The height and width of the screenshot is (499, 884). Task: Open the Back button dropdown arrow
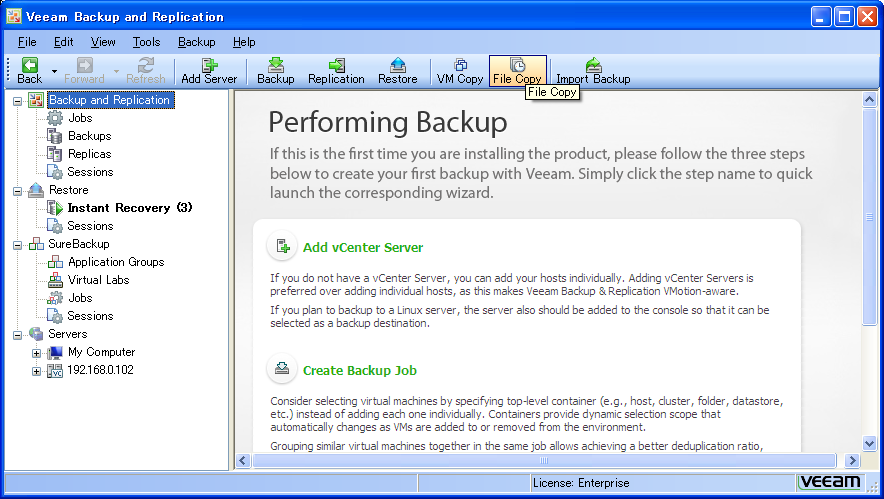(x=54, y=72)
